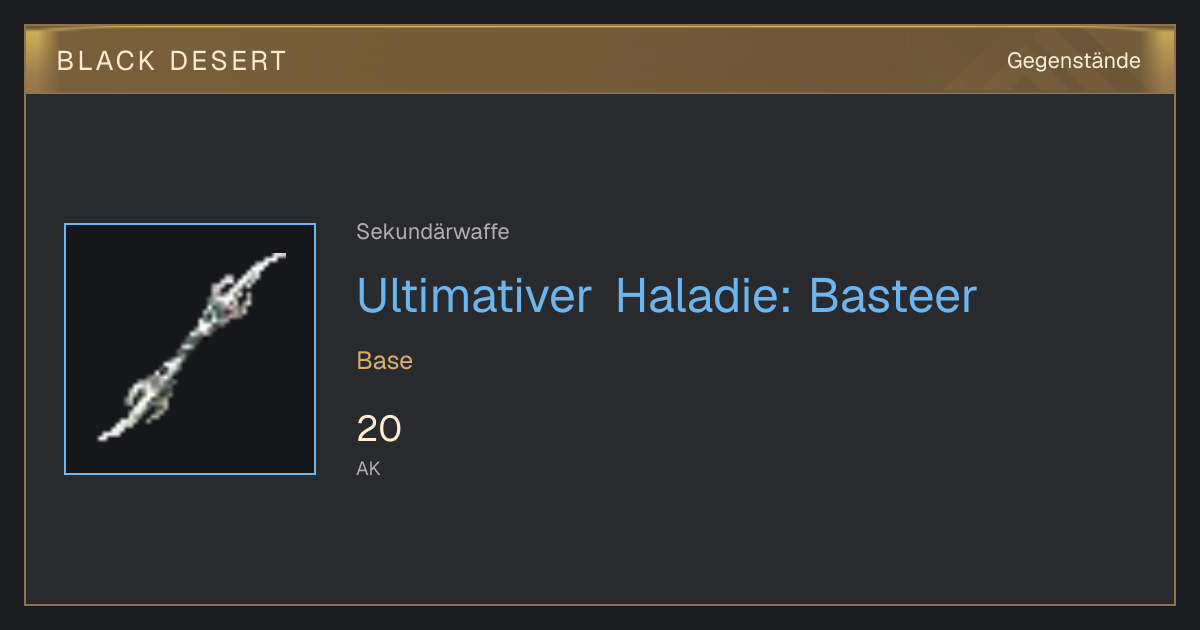Viewport: 1200px width, 630px height.
Task: Click the golden header banner center
Action: (x=600, y=60)
